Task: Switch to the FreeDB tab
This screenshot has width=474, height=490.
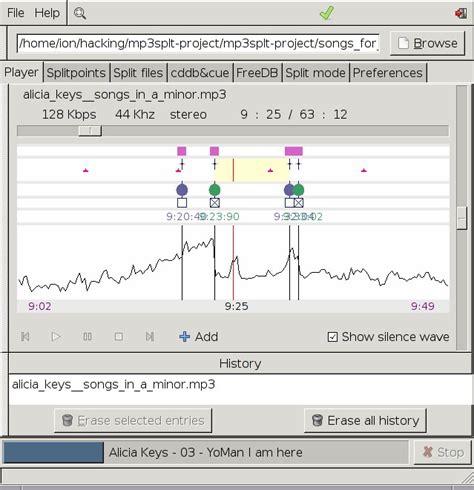Action: point(257,73)
